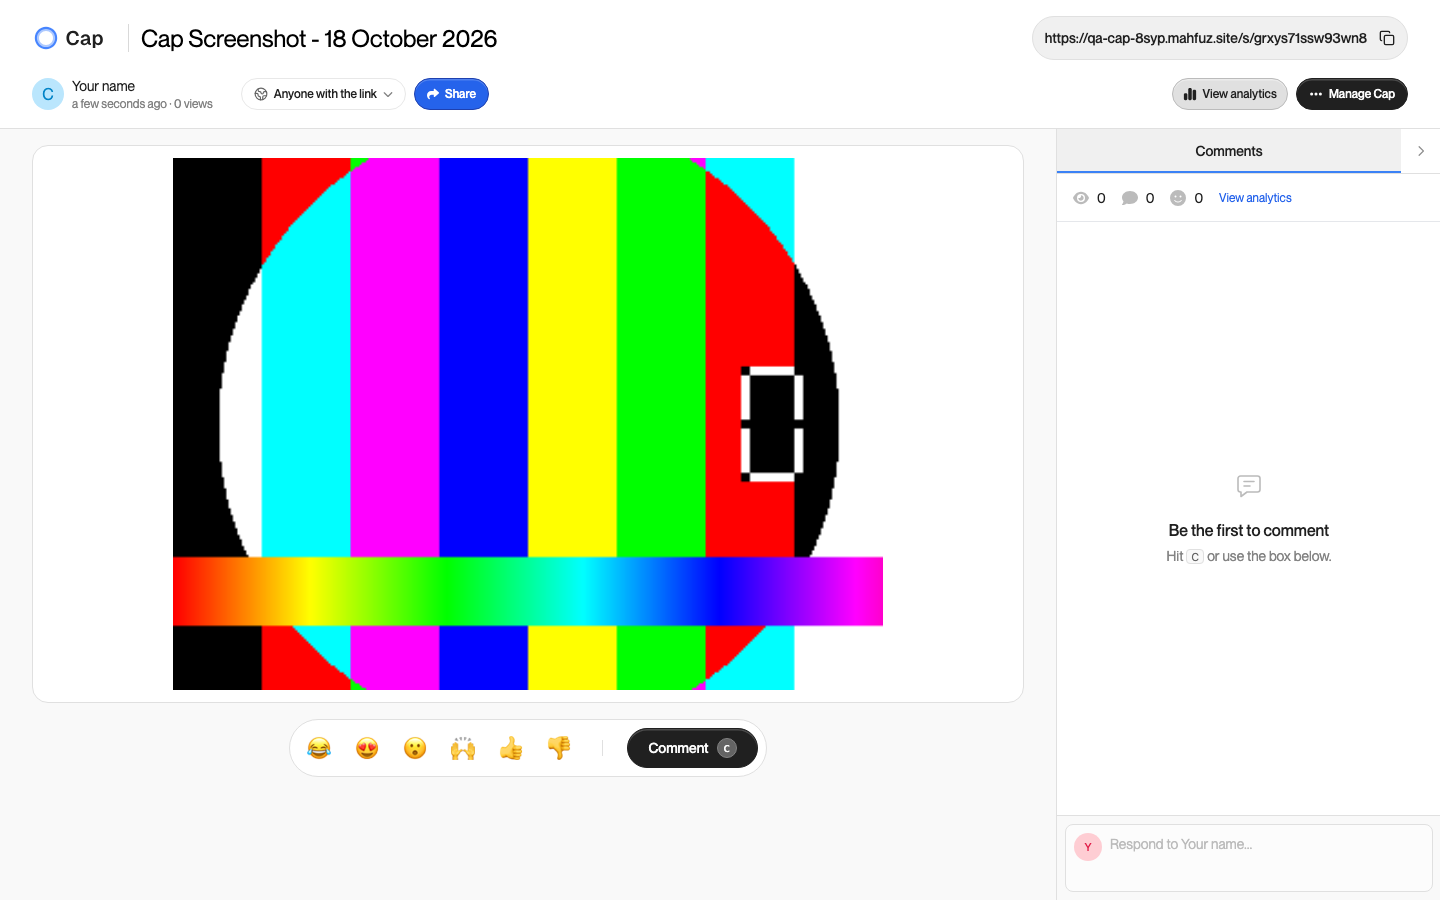This screenshot has width=1440, height=900.
Task: Click the speech bubble icon above Be the first to comment
Action: click(1249, 486)
